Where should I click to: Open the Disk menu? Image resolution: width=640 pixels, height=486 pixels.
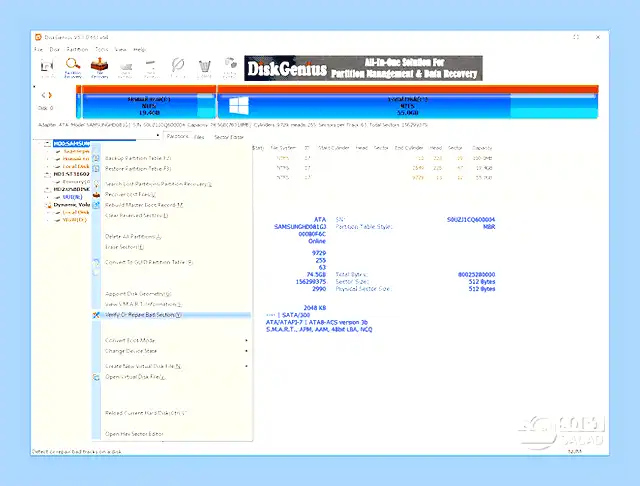[54, 49]
